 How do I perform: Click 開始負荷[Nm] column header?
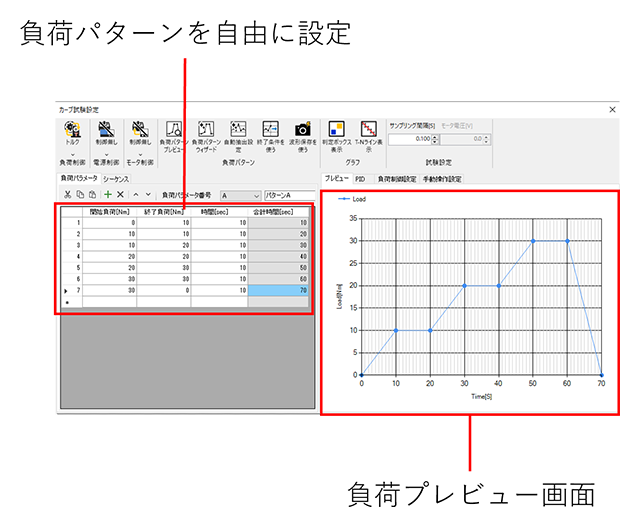click(109, 212)
